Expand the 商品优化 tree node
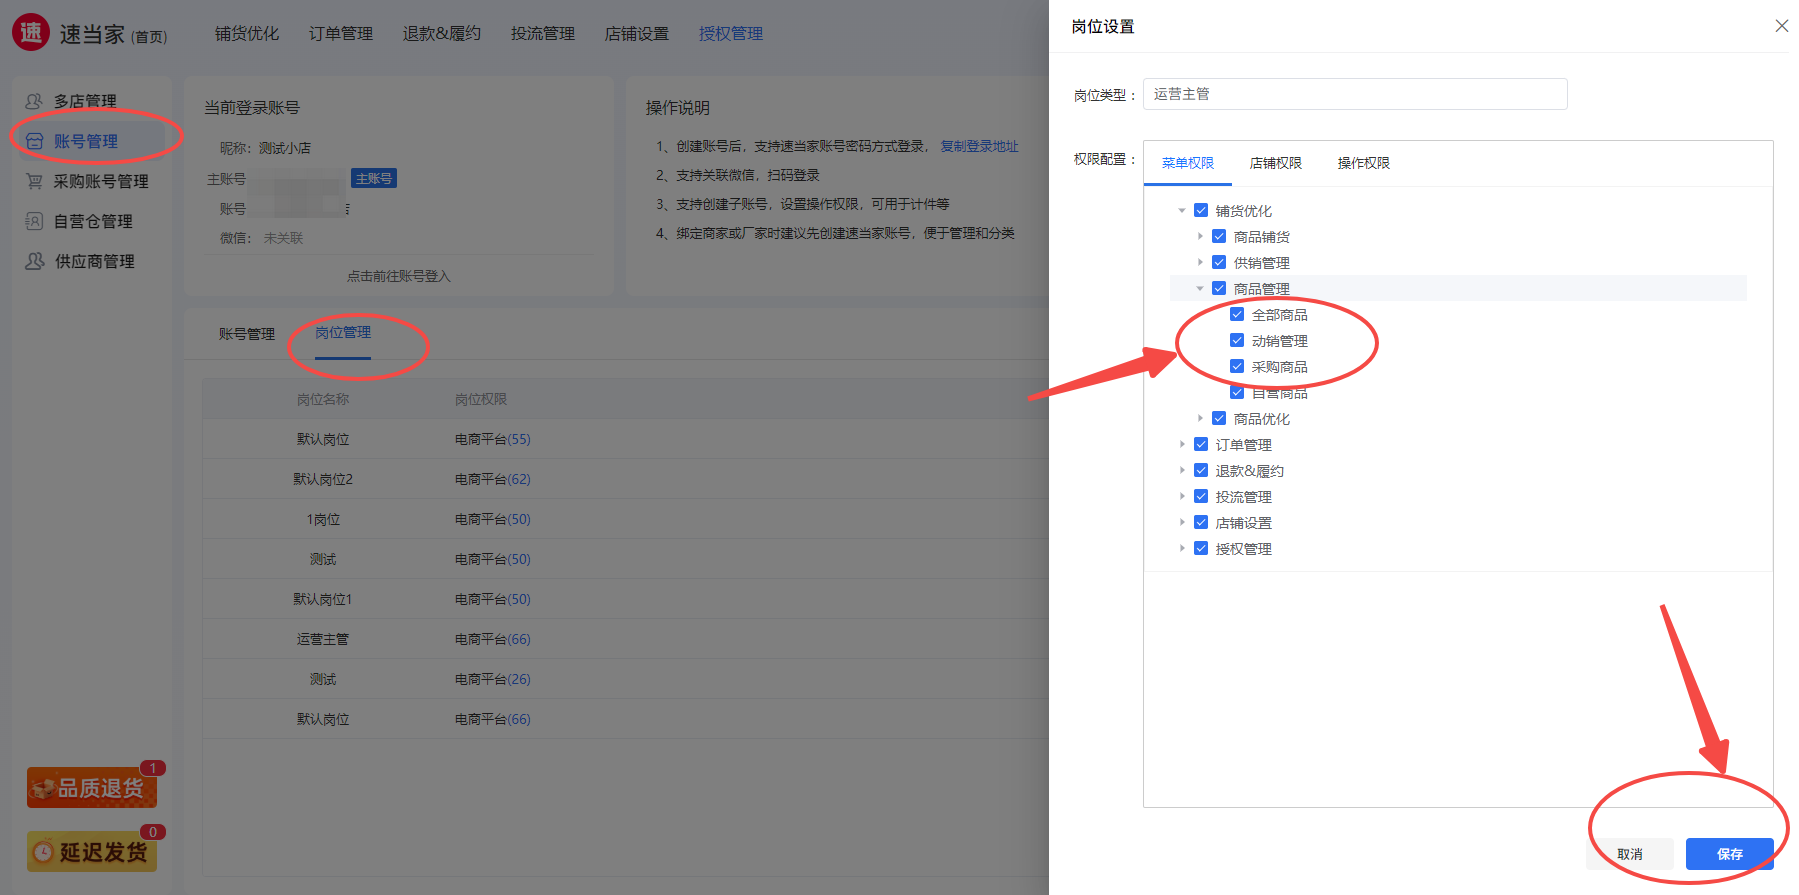1799x895 pixels. point(1200,418)
